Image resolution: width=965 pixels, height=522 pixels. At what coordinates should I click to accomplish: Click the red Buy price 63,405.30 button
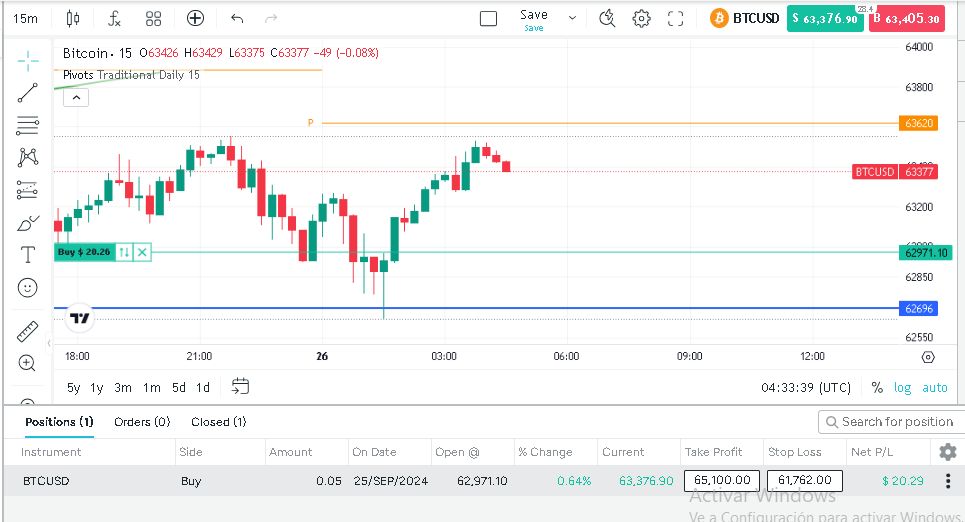908,18
